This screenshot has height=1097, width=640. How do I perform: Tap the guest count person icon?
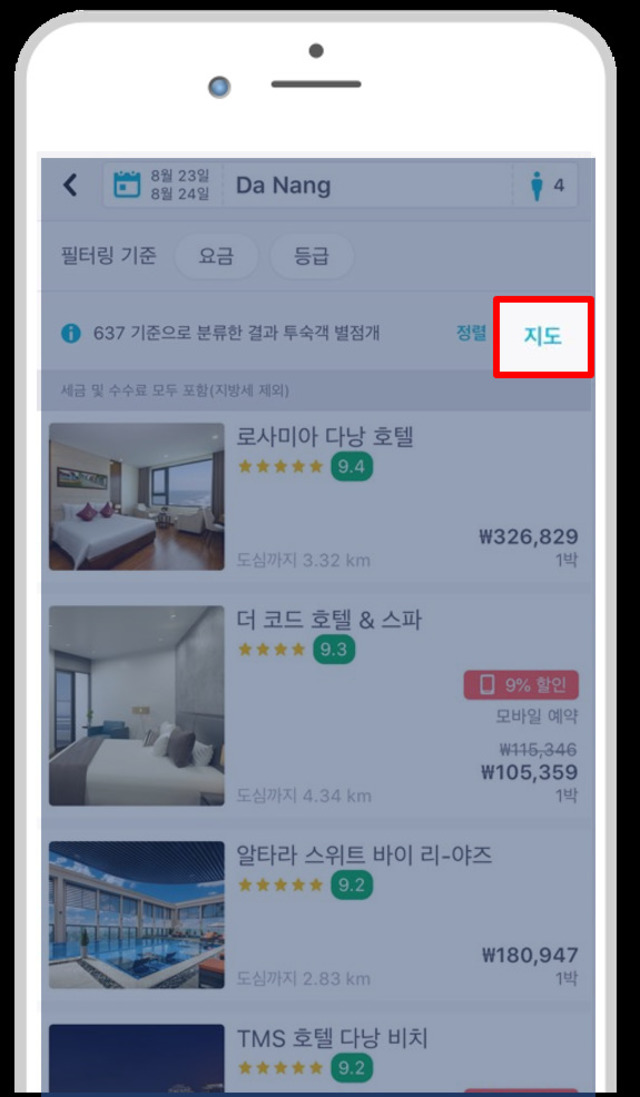537,185
